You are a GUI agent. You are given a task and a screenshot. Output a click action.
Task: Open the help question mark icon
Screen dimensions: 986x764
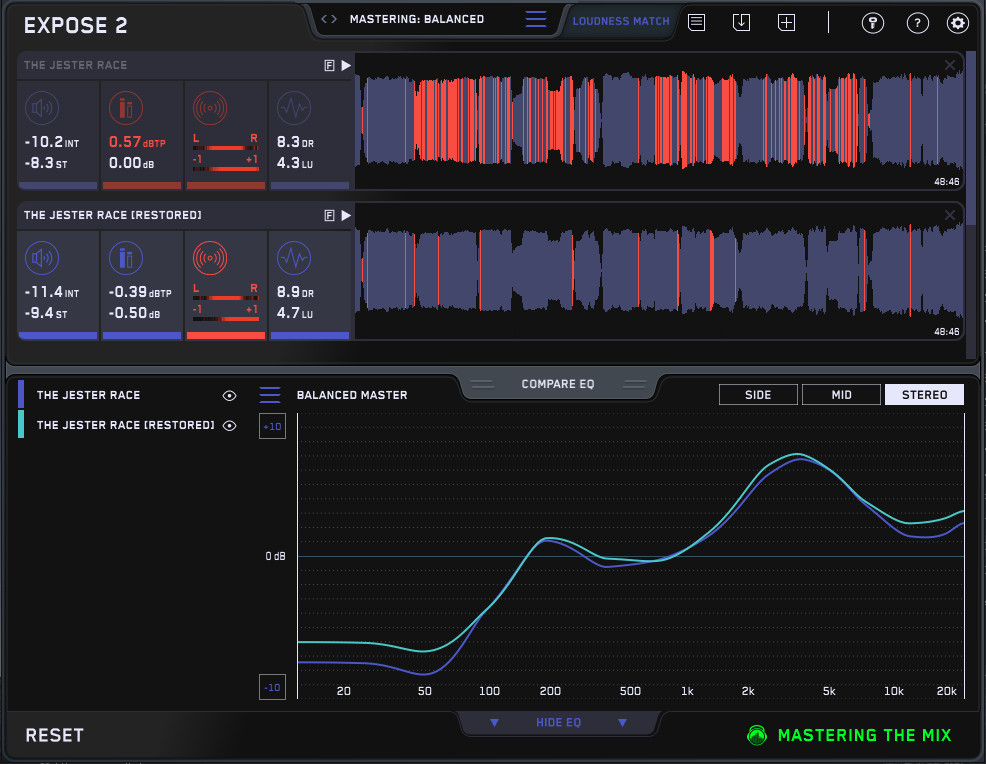916,22
